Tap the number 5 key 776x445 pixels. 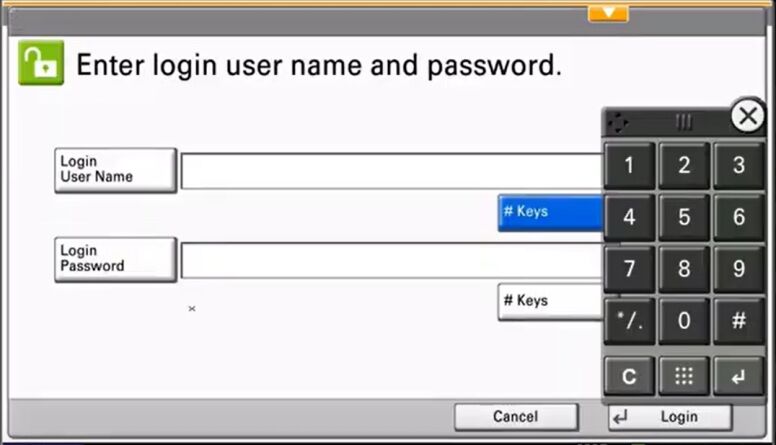coord(684,217)
